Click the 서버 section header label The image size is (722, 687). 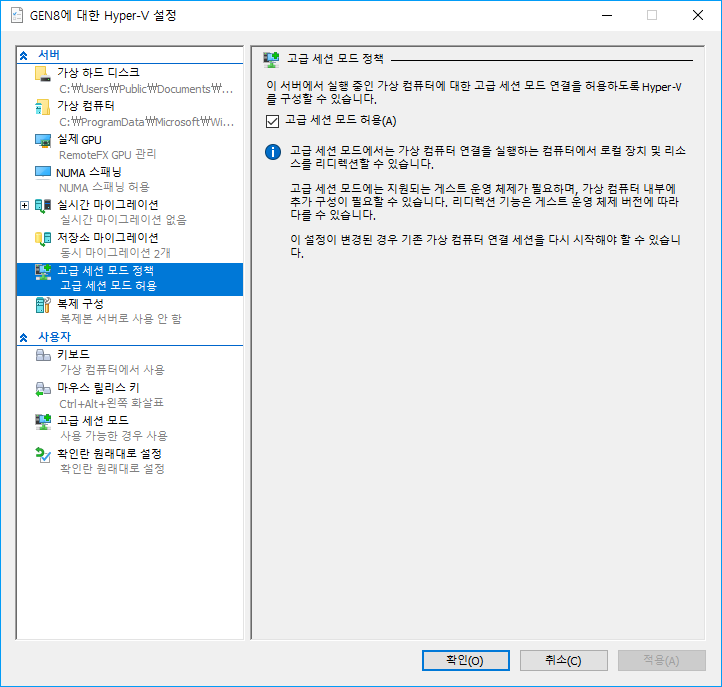point(49,55)
